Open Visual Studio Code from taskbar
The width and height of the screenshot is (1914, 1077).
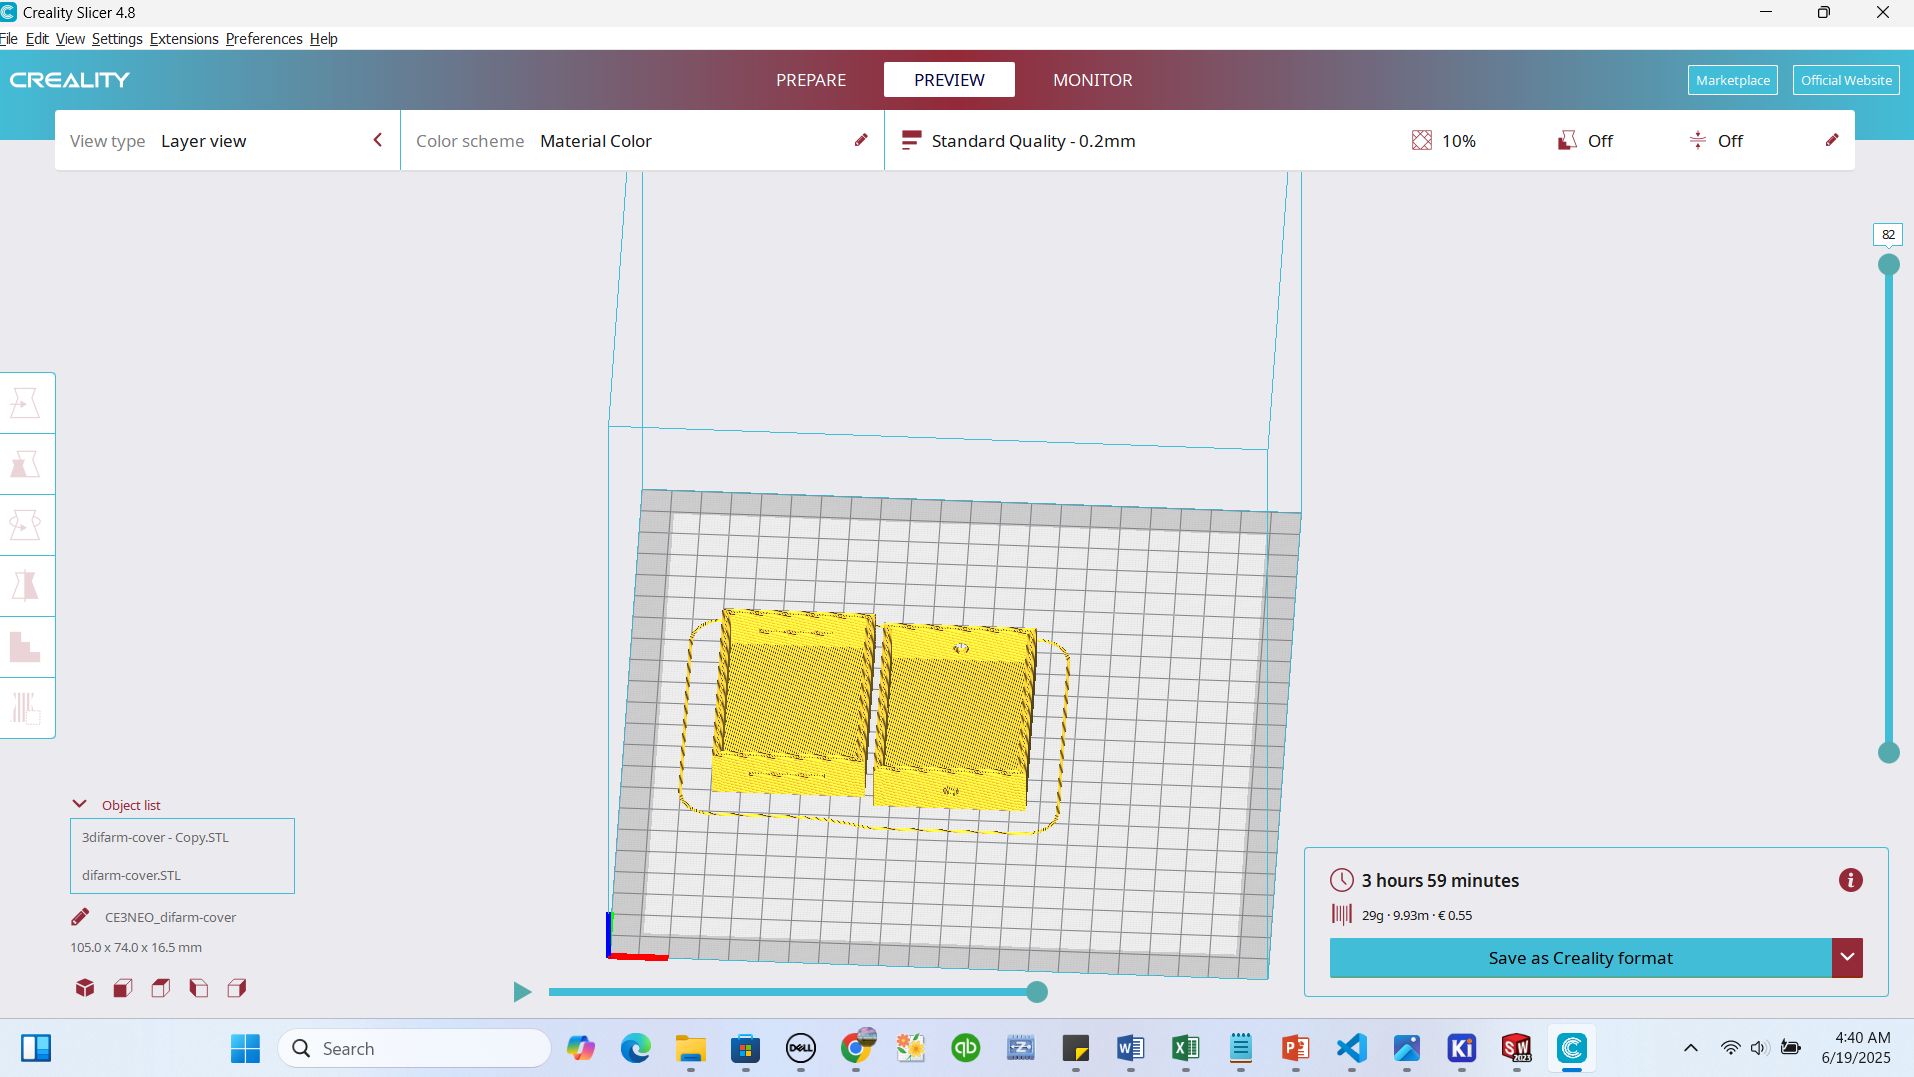click(x=1351, y=1048)
